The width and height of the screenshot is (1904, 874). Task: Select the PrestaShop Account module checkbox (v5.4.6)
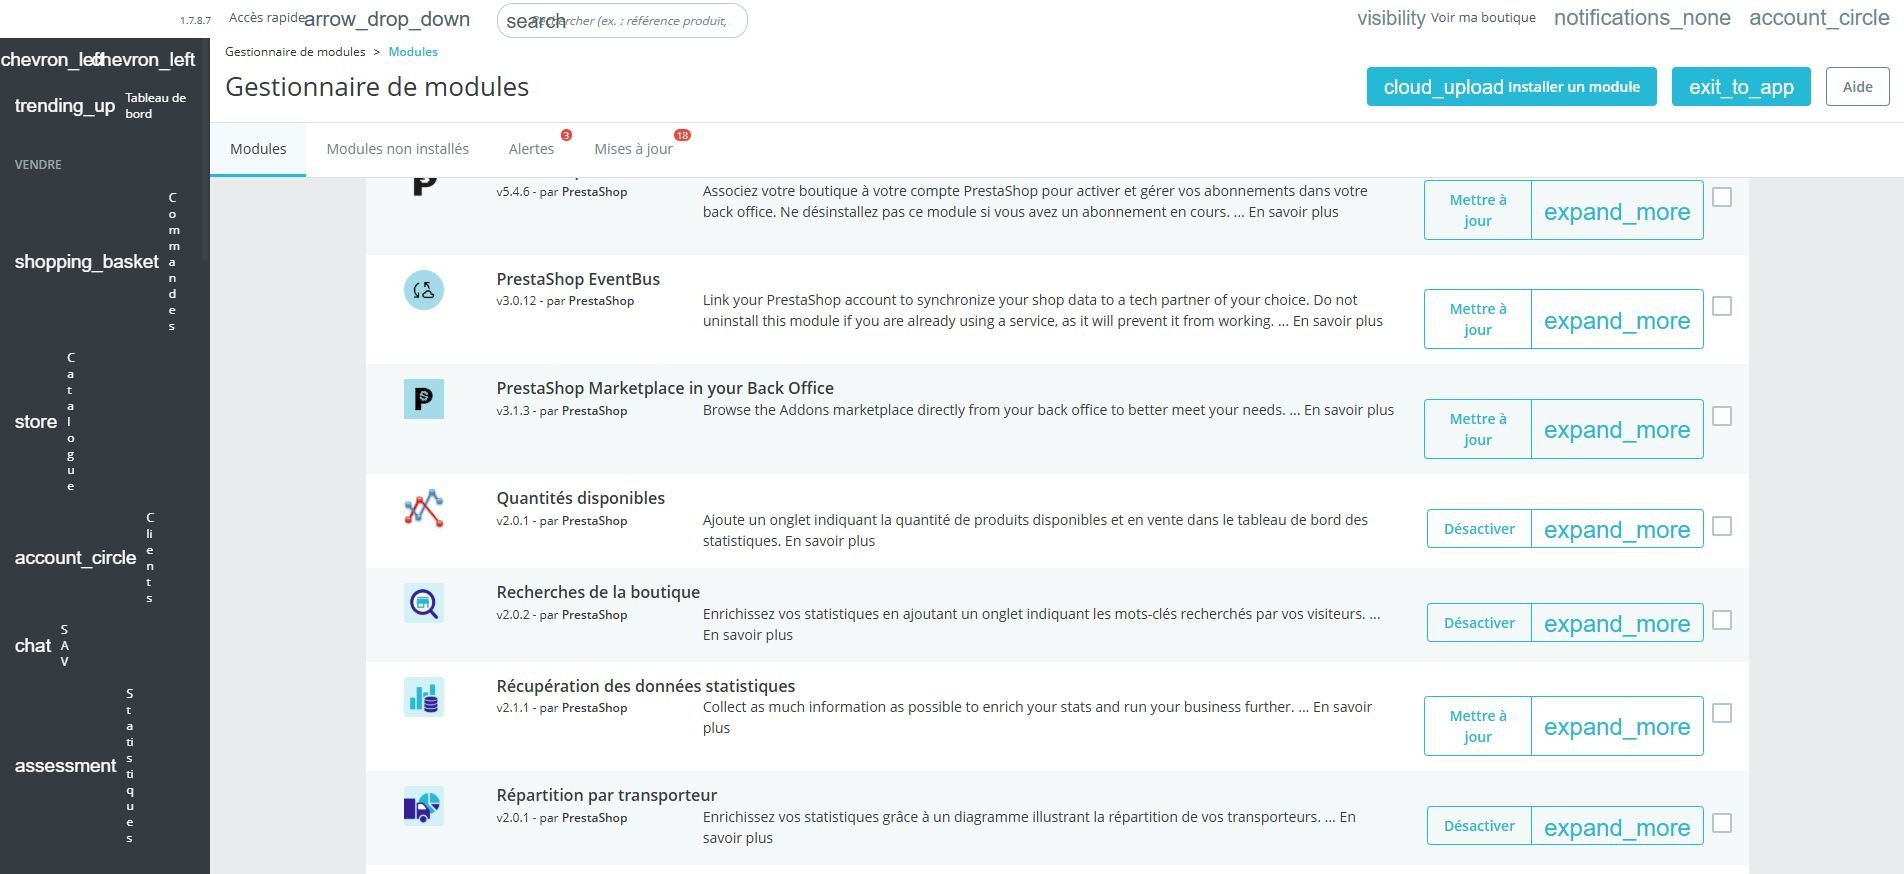(1722, 197)
